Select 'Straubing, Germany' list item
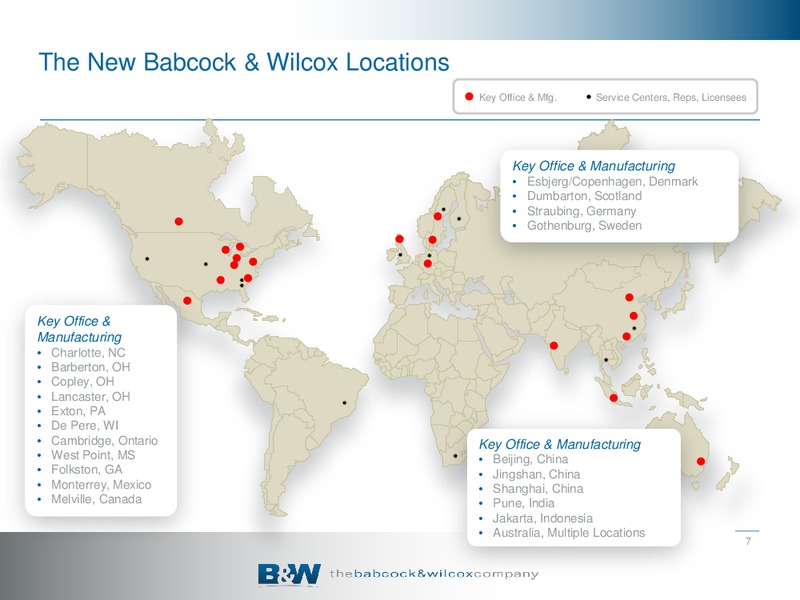 (582, 211)
